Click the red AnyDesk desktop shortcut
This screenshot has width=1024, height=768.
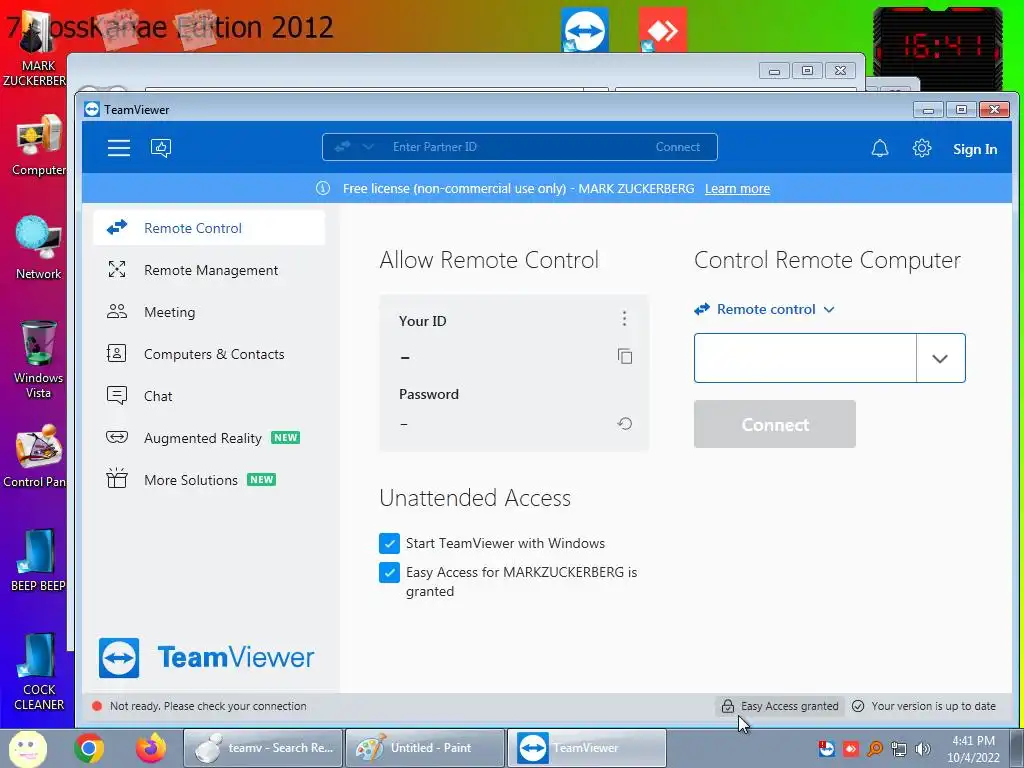tap(662, 30)
